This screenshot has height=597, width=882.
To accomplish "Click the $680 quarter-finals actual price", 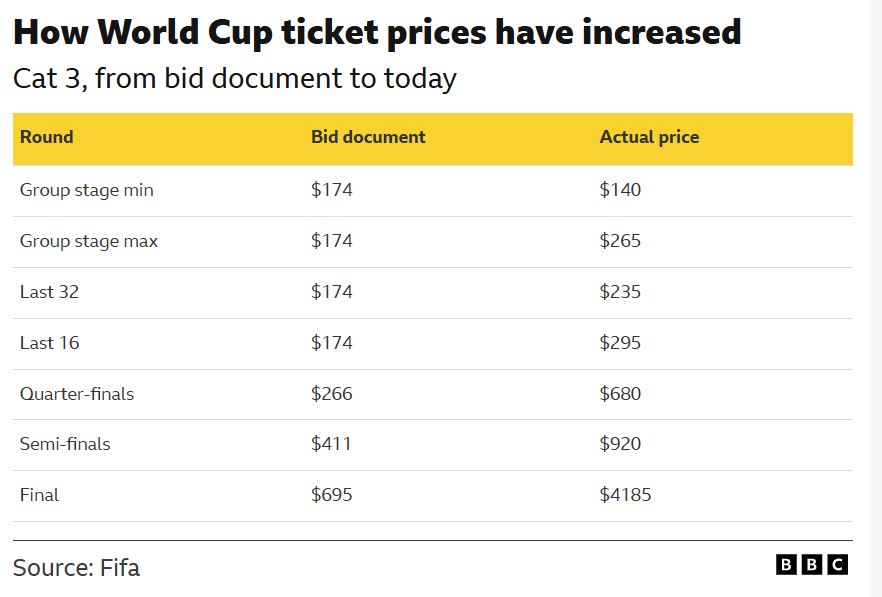I will tap(620, 394).
